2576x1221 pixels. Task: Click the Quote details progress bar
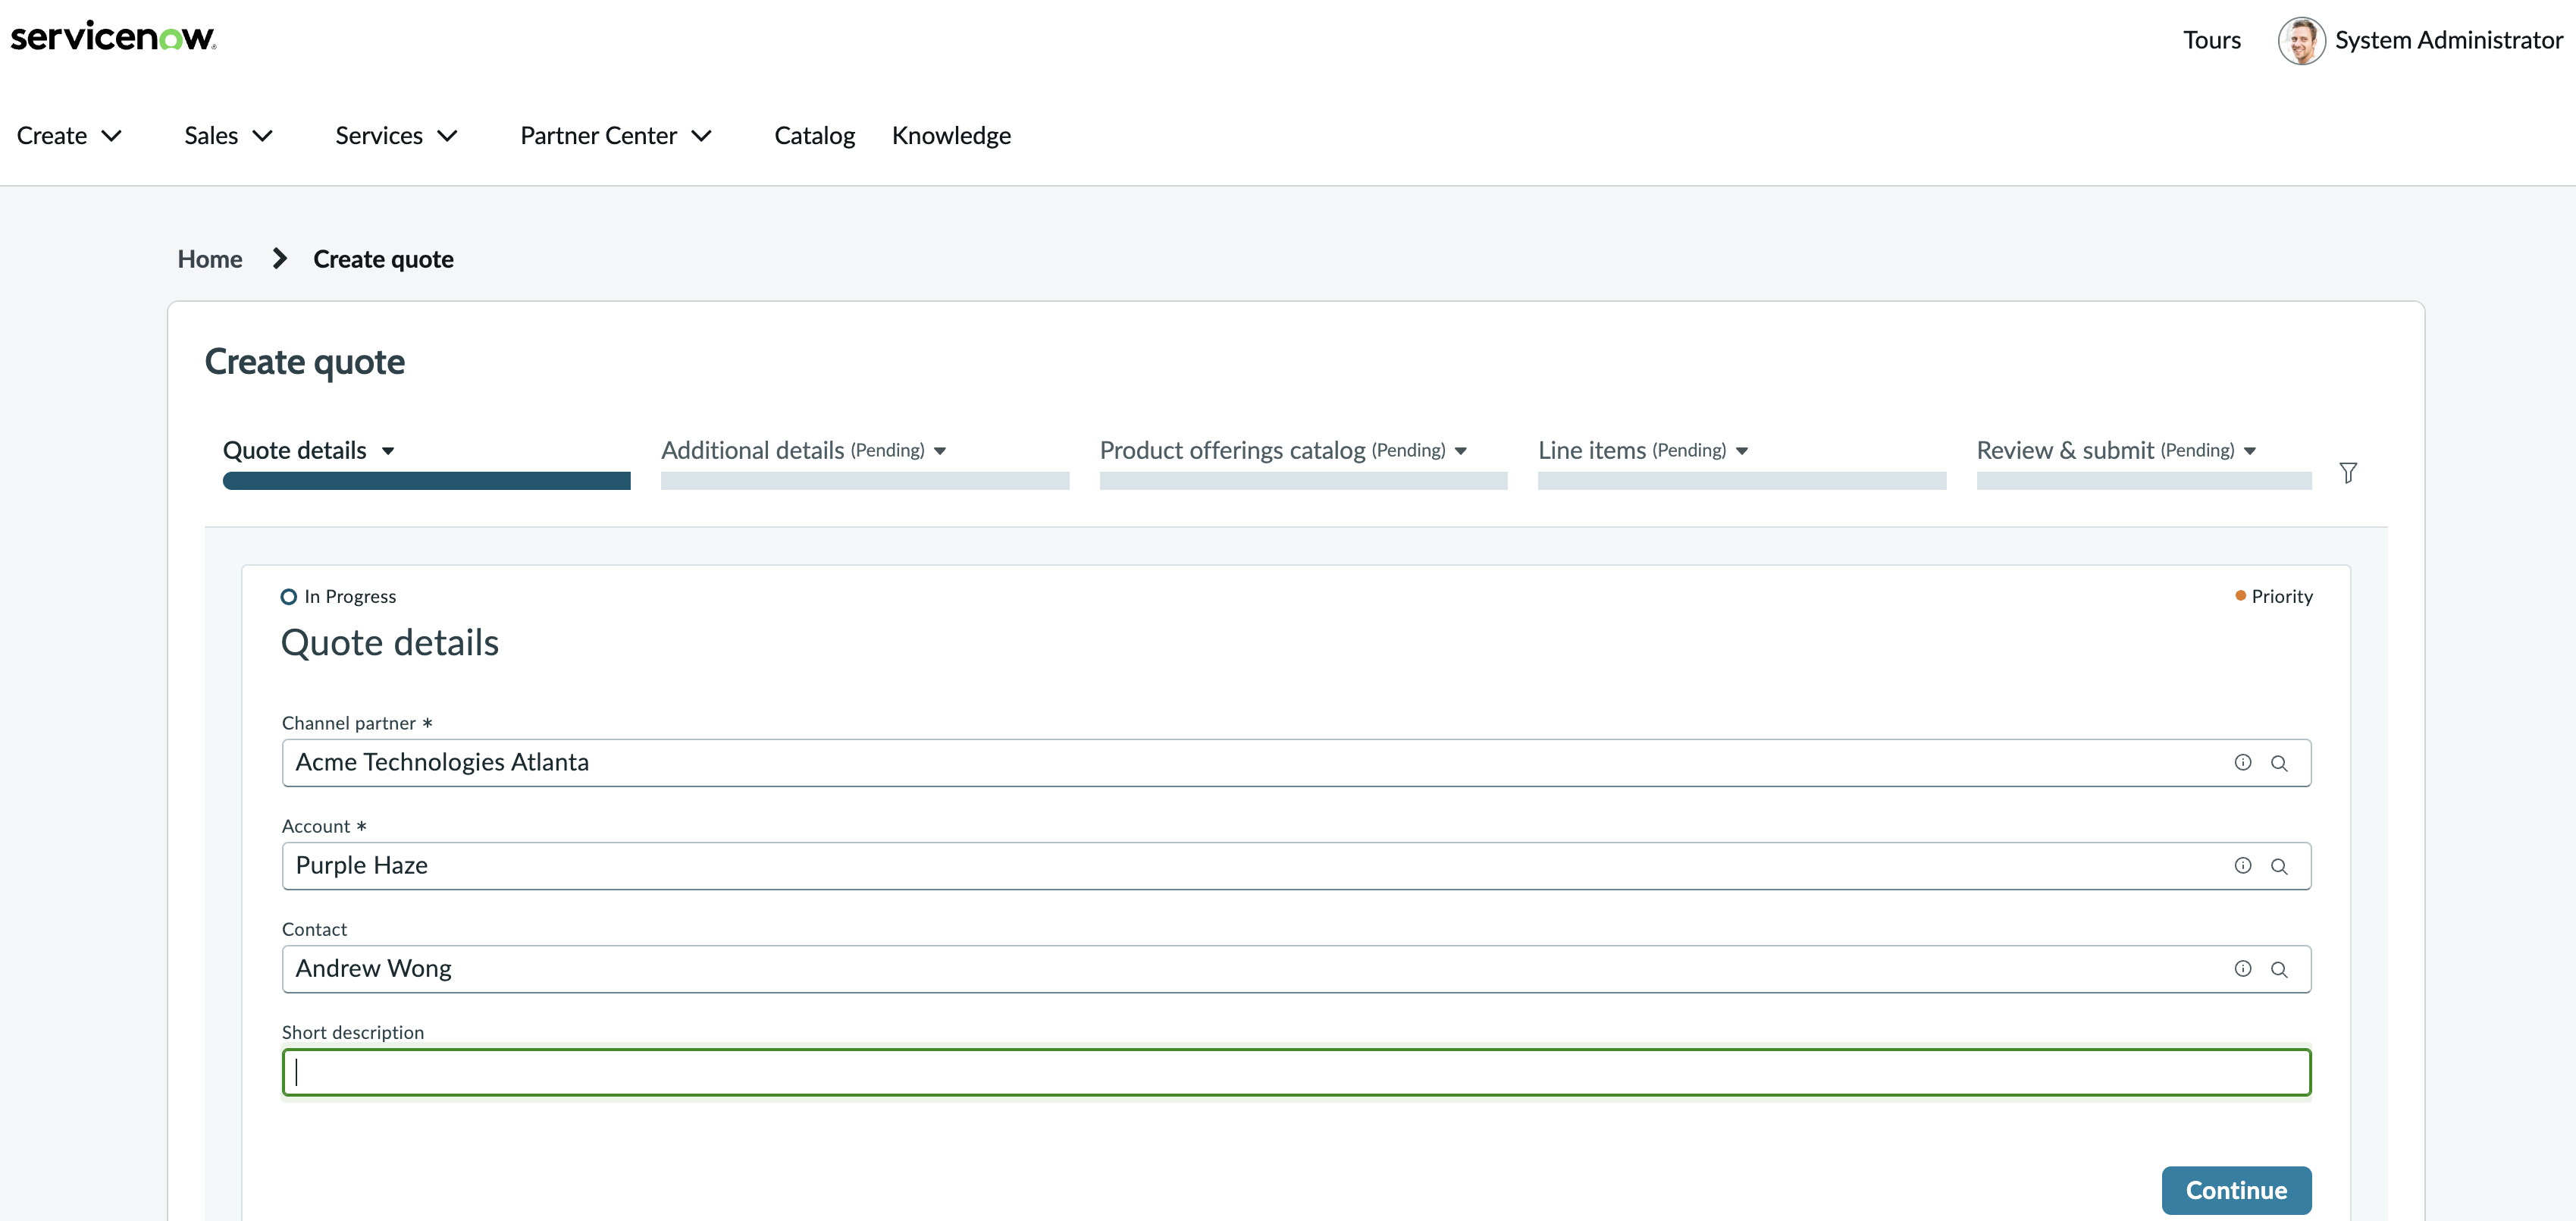(427, 481)
